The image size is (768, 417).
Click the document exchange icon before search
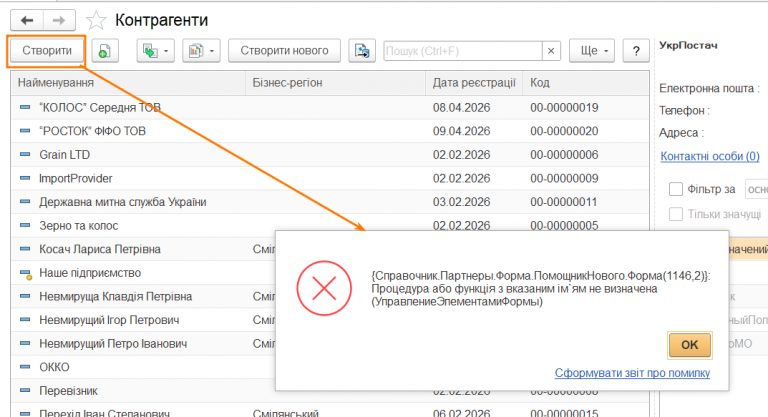362,50
